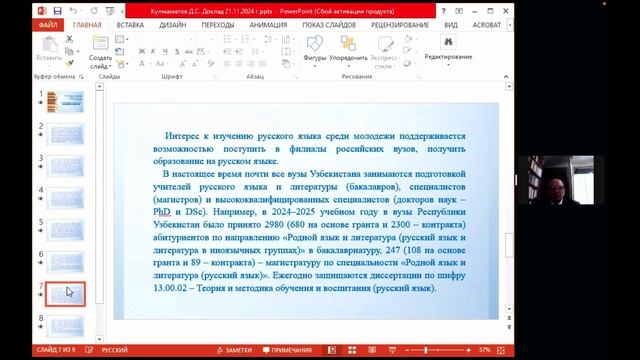
Task: Click the СЛАЙД 7 ИЗ 9 indicator
Action: pos(56,350)
